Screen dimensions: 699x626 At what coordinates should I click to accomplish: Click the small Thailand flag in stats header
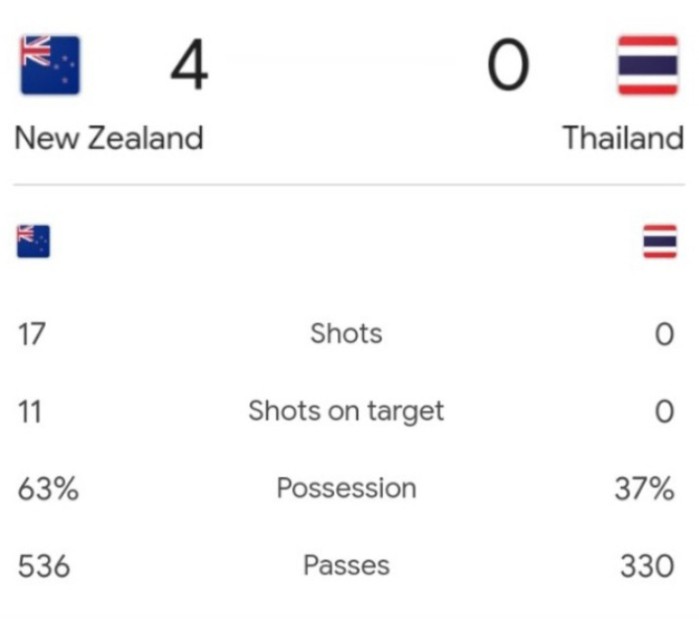(660, 242)
